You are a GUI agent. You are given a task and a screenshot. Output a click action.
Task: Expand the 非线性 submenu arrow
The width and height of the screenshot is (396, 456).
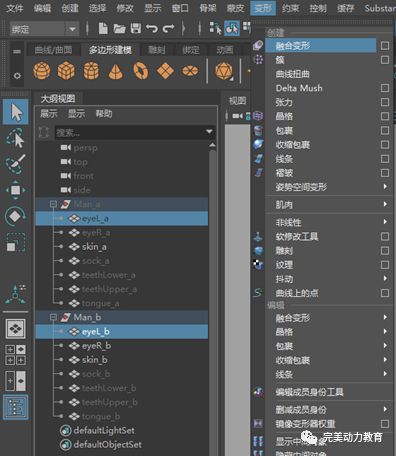tap(385, 222)
